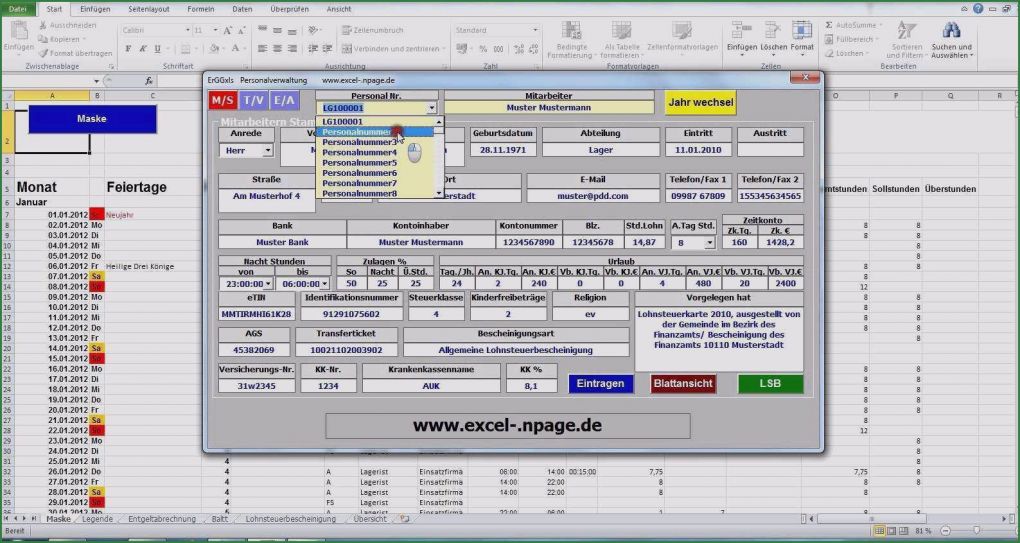Click the percent format icon
This screenshot has height=543, width=1020.
click(x=483, y=49)
